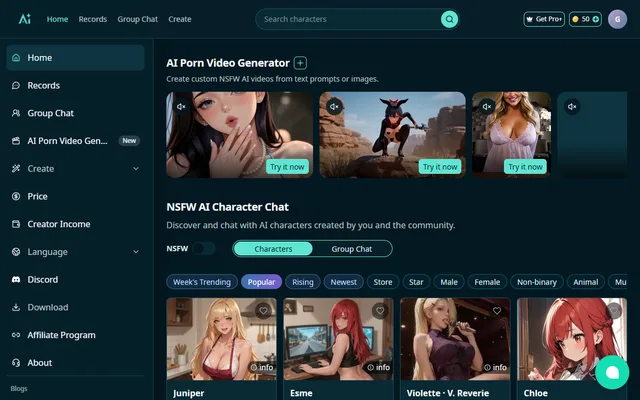Toggle the NSFW switch

click(x=204, y=249)
